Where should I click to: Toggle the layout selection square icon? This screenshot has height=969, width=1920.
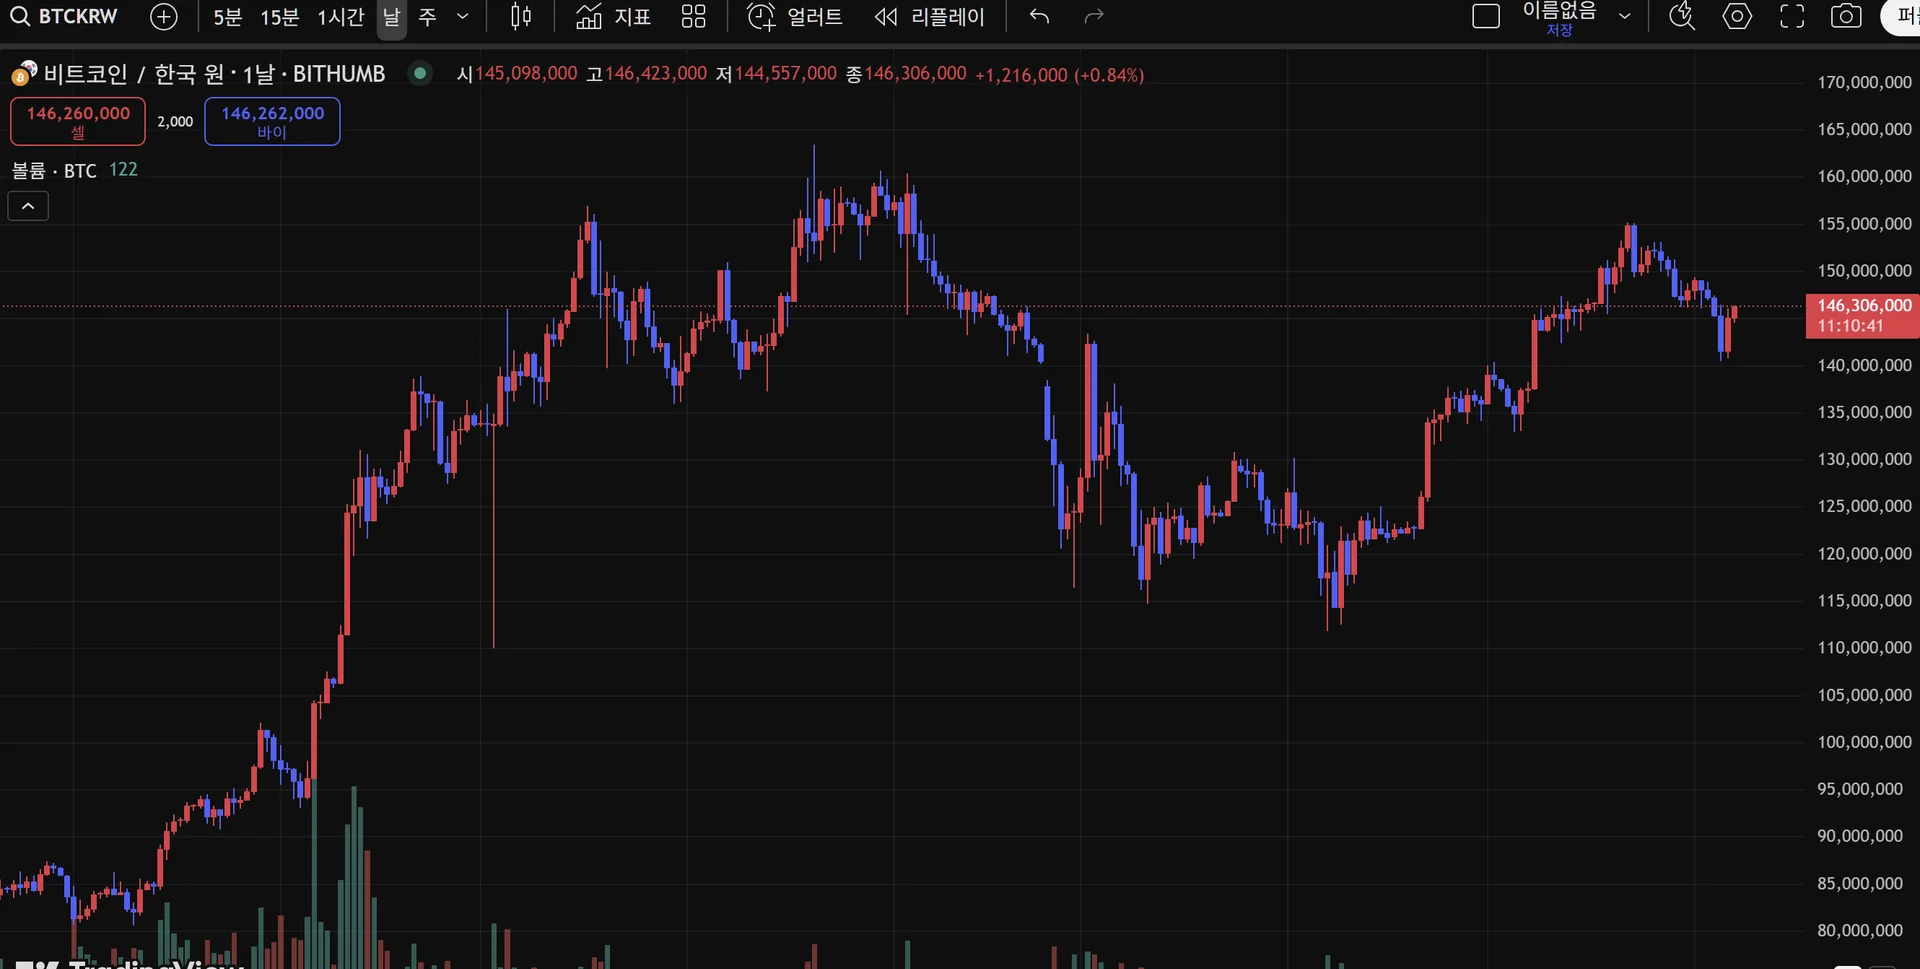click(x=1486, y=17)
